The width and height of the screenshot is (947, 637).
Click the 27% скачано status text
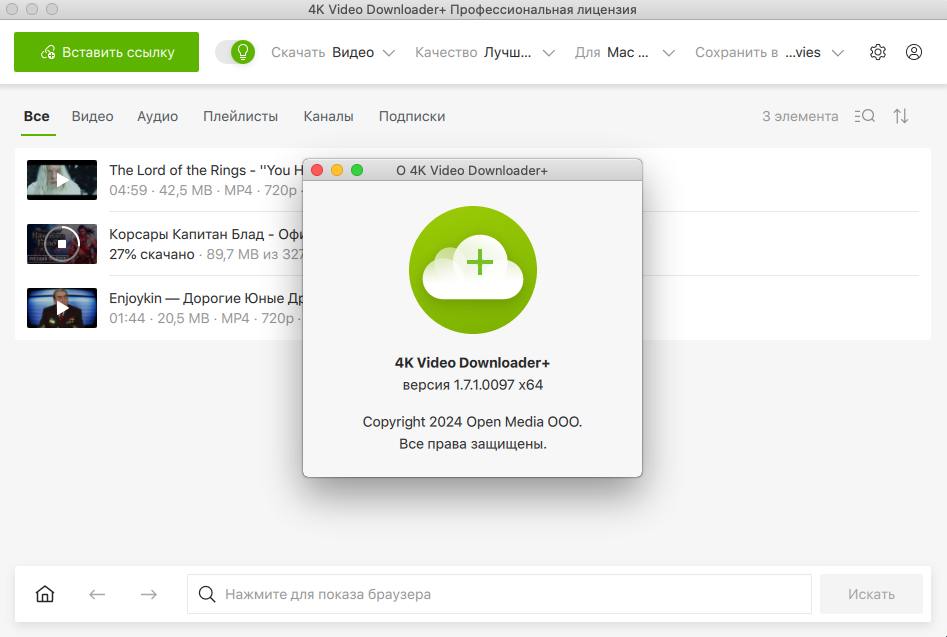coord(152,254)
